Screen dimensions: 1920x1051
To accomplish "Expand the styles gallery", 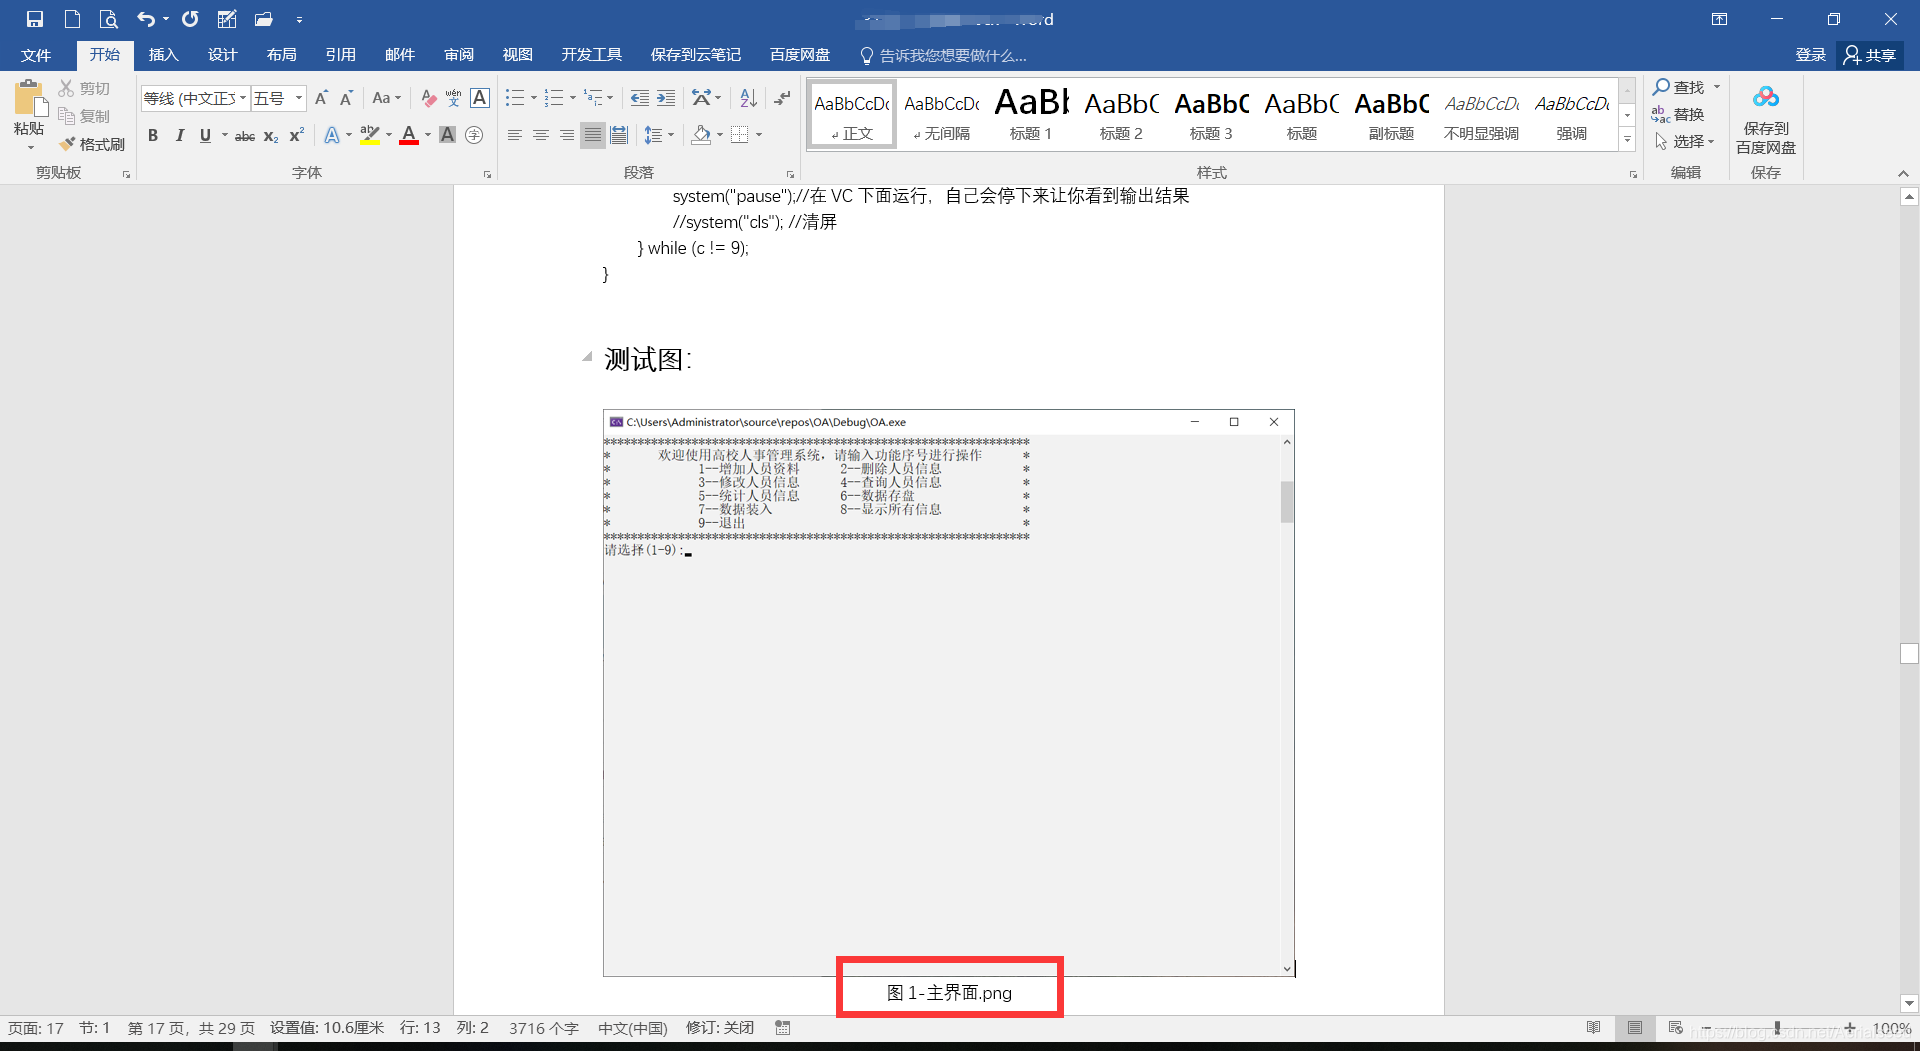I will click(x=1627, y=141).
